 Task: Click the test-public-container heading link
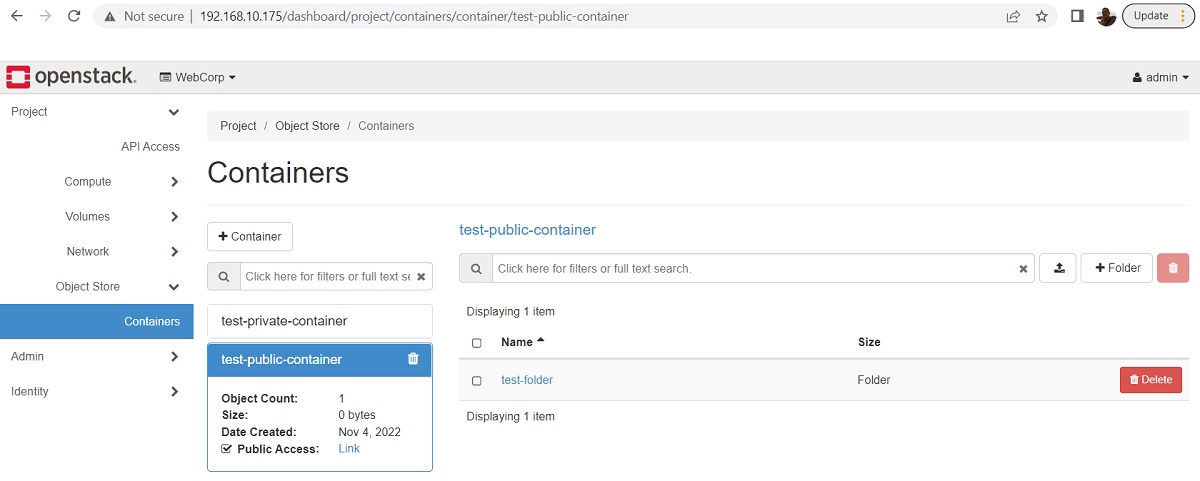[x=527, y=230]
